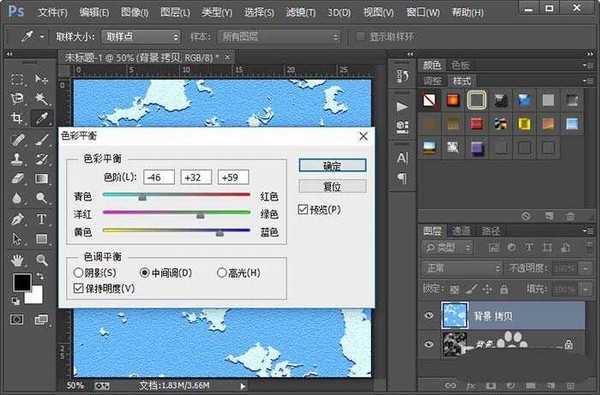Open the 文件(F) menu
Screen dimensions: 600x395
(x=53, y=12)
